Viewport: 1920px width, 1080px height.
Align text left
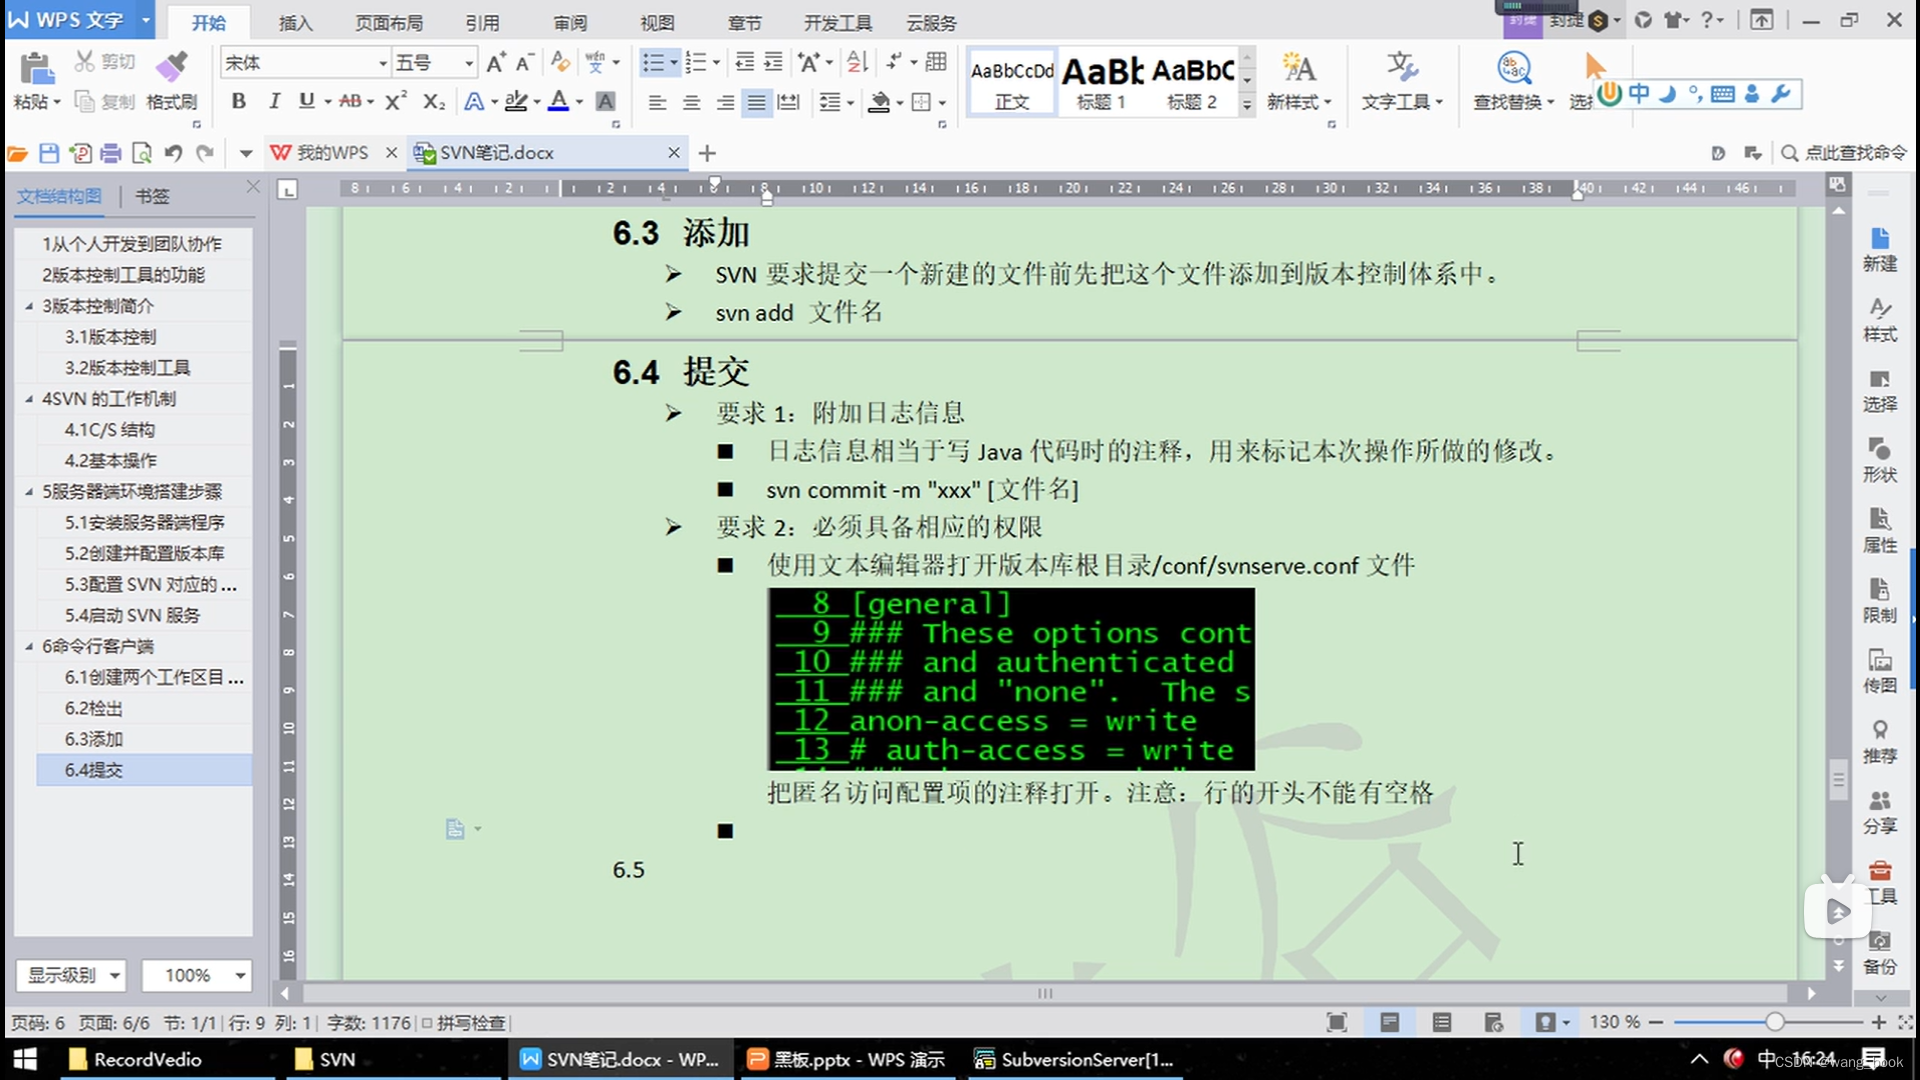[657, 102]
